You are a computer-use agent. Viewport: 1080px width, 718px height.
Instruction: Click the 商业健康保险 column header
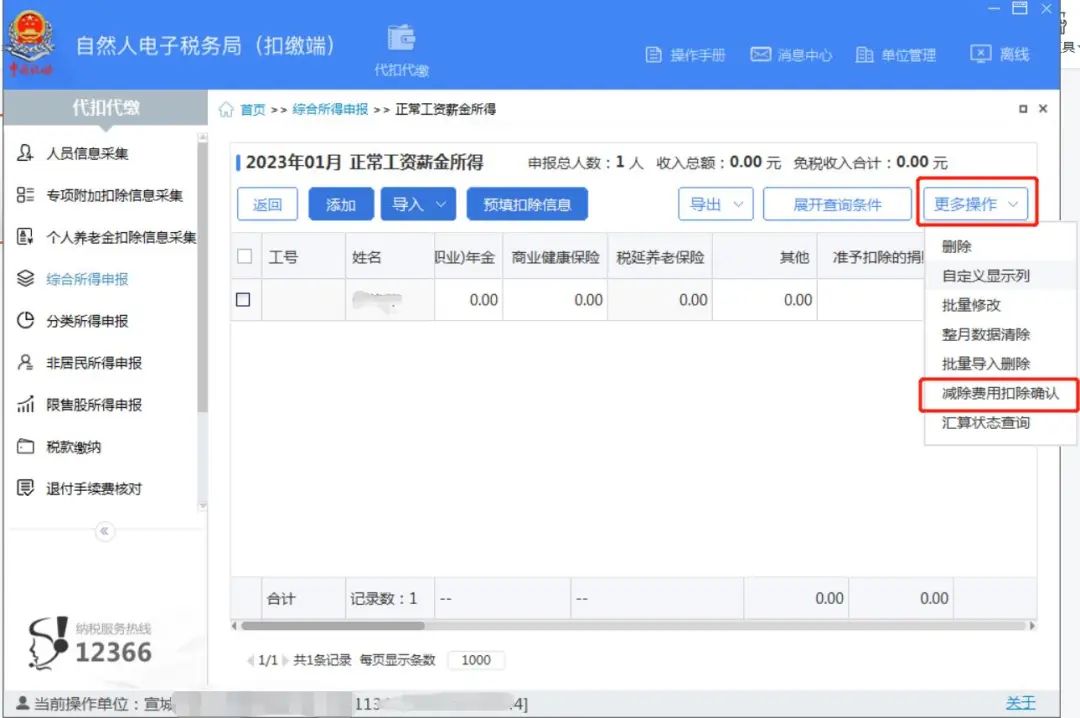pyautogui.click(x=555, y=256)
